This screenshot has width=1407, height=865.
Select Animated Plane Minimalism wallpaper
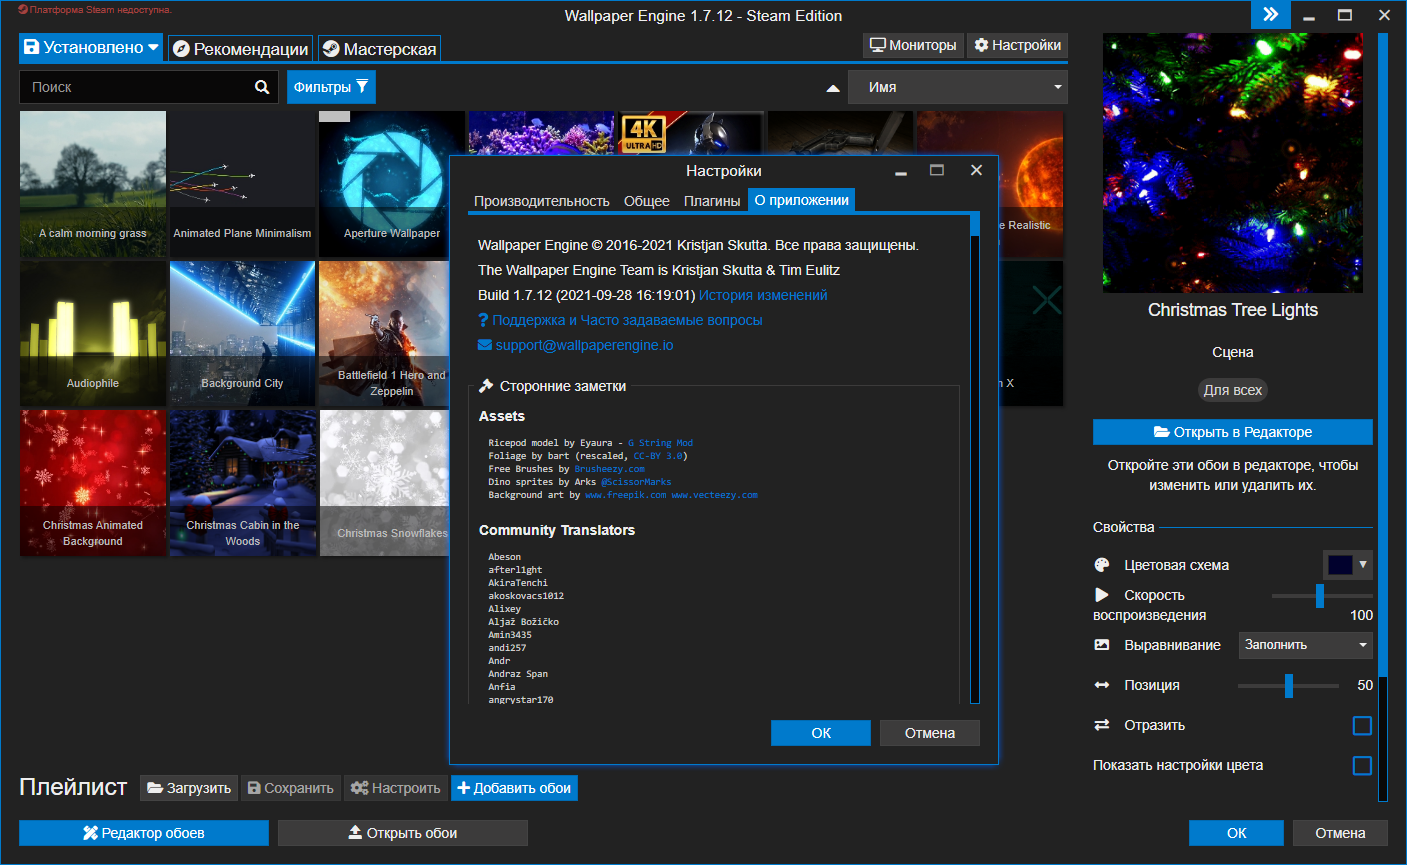242,184
